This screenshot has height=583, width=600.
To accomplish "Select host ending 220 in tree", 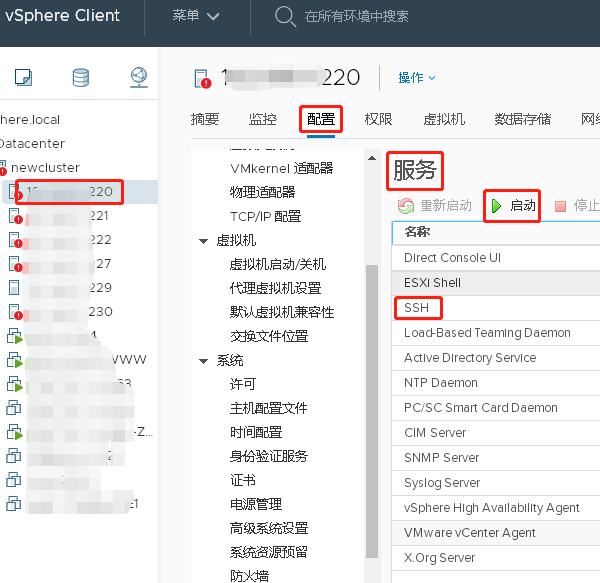I will pos(80,192).
